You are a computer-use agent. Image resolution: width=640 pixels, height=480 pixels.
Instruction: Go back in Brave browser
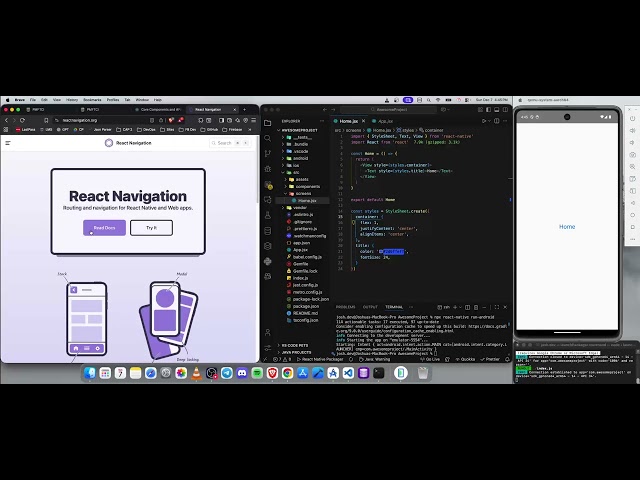6,120
